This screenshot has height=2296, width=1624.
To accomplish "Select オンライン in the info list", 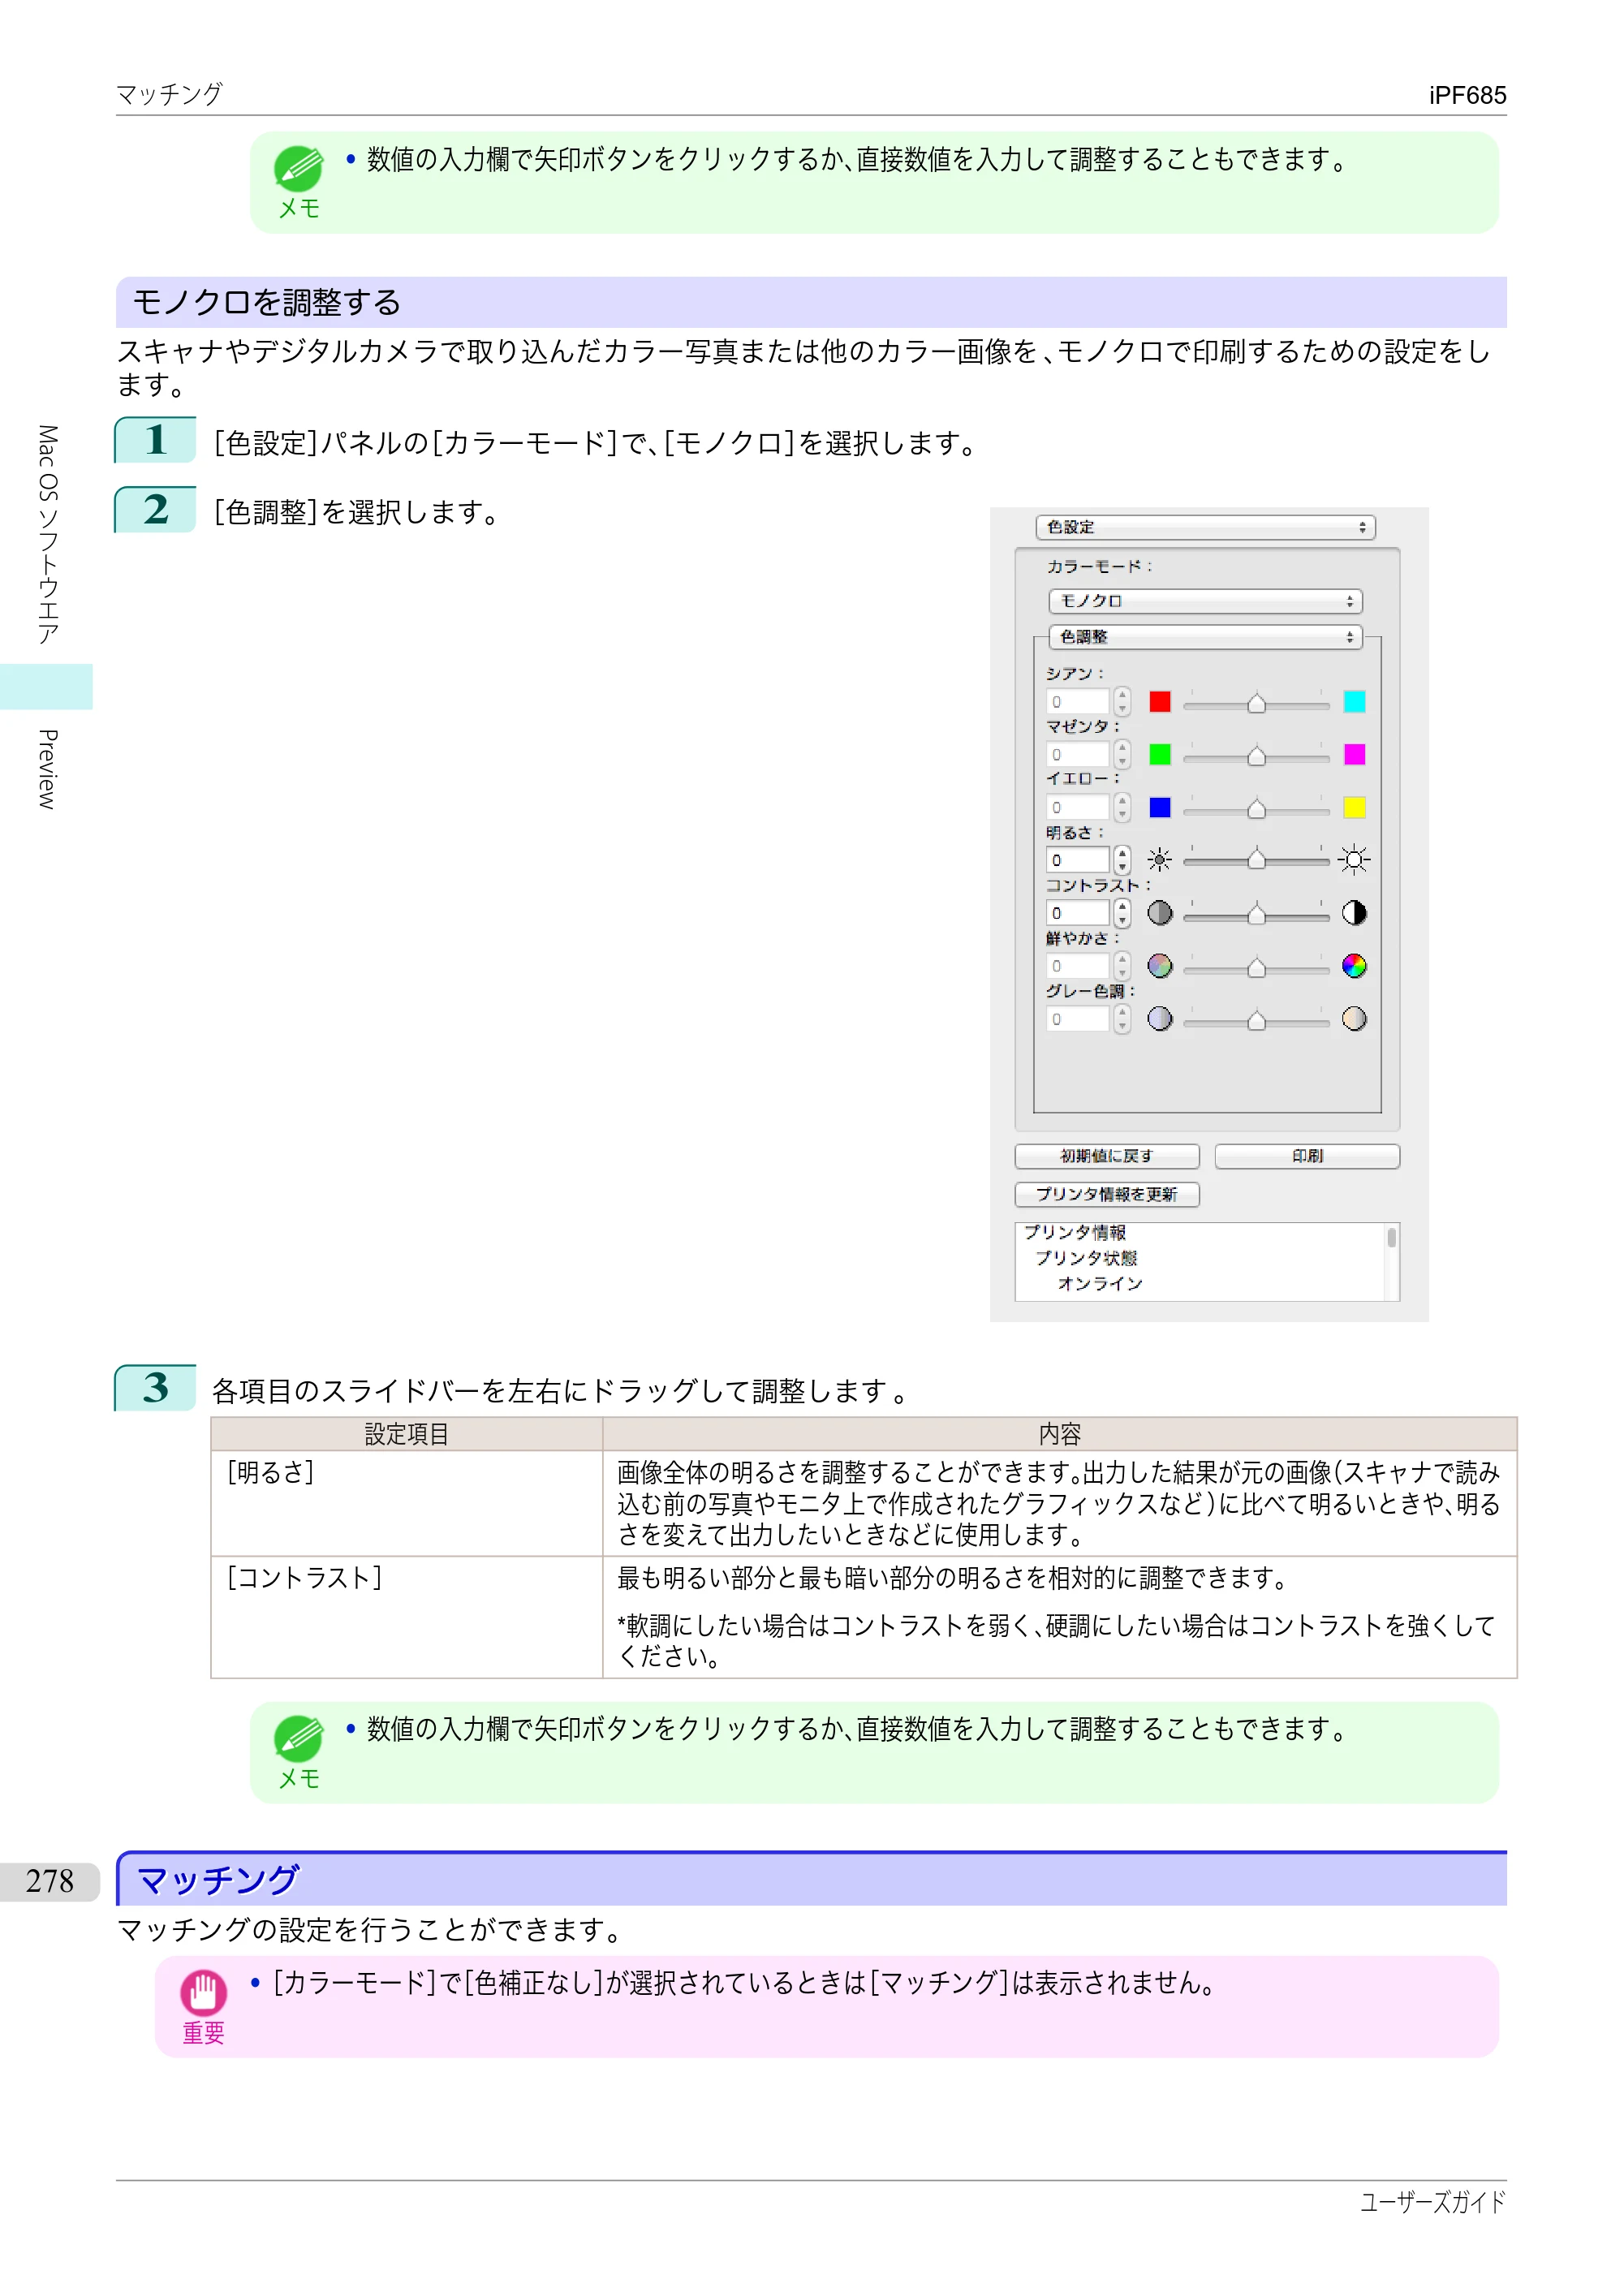I will coord(1100,1283).
